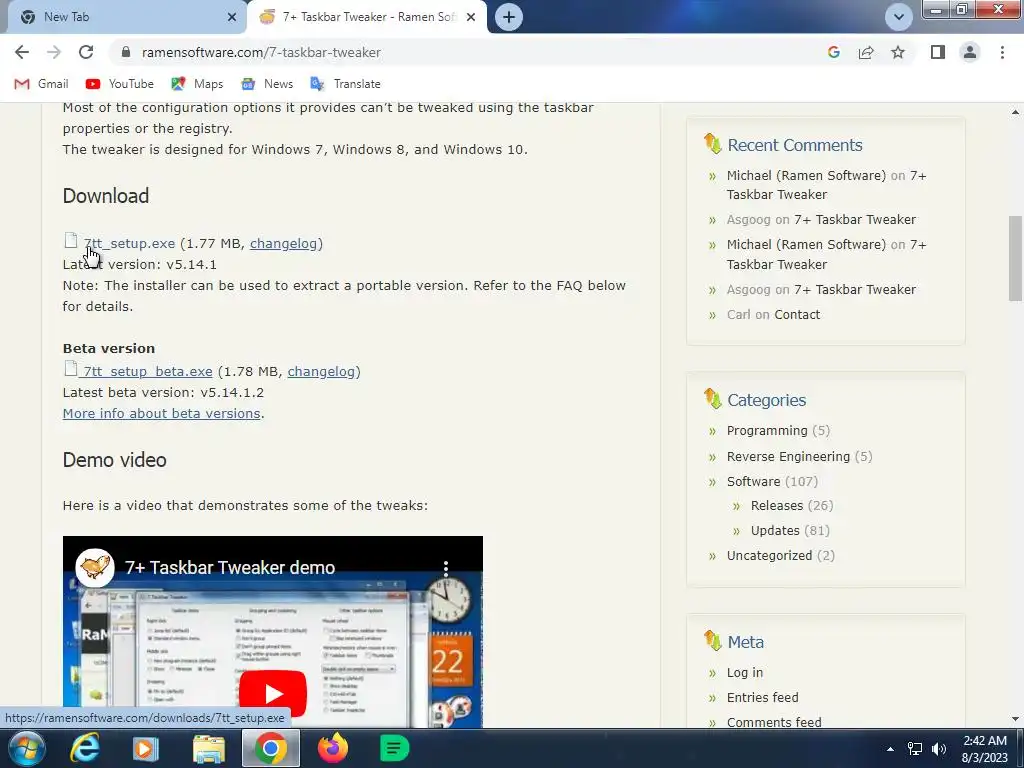
Task: Open the Entries feed link
Action: point(762,697)
